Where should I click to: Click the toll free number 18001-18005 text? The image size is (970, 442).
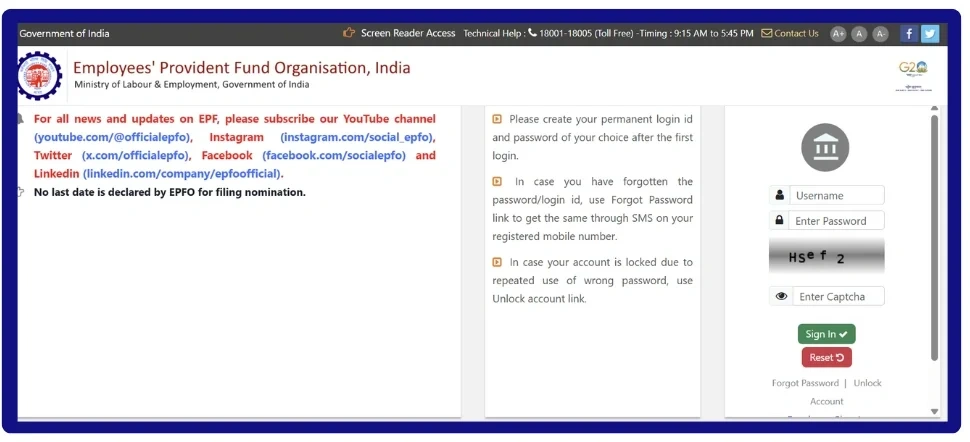click(x=565, y=33)
